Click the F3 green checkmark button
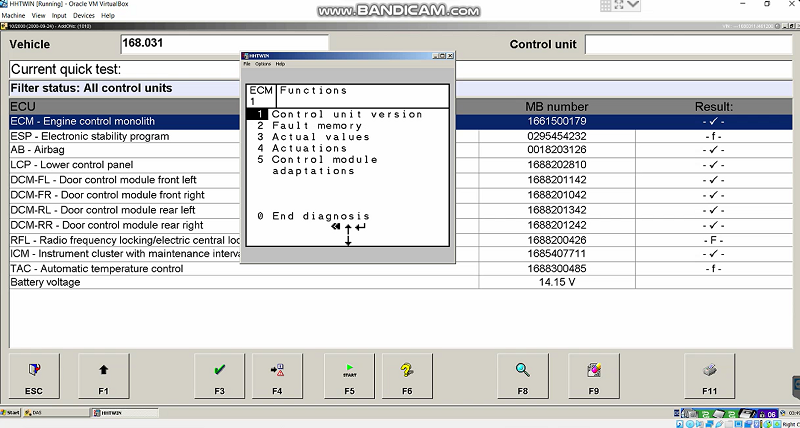 point(219,376)
